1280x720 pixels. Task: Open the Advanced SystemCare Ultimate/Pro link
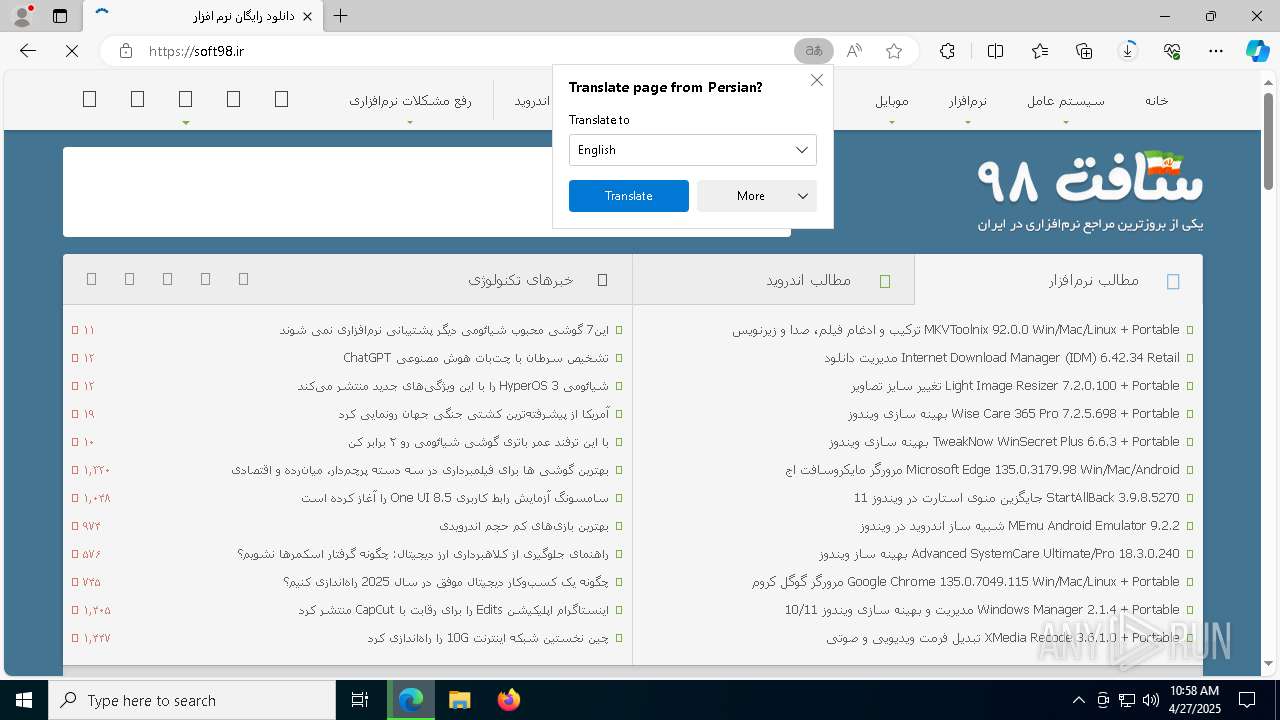tap(999, 554)
